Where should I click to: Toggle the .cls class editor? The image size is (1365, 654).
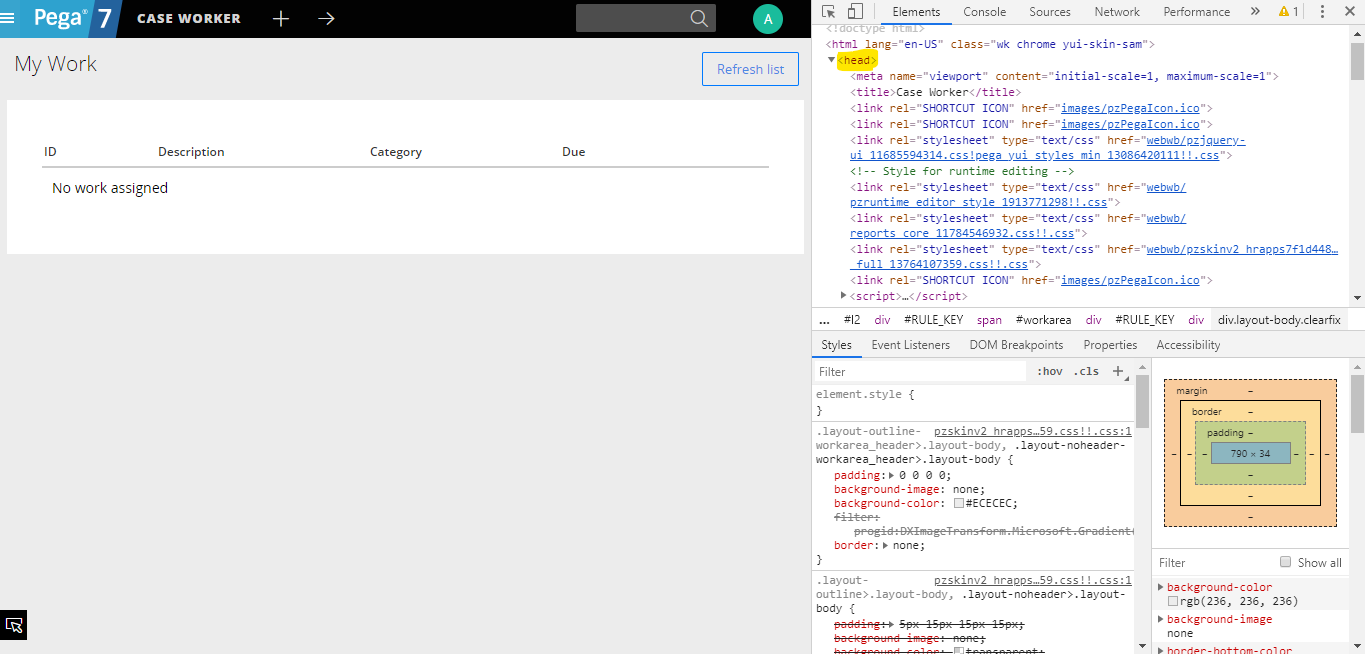[1086, 371]
